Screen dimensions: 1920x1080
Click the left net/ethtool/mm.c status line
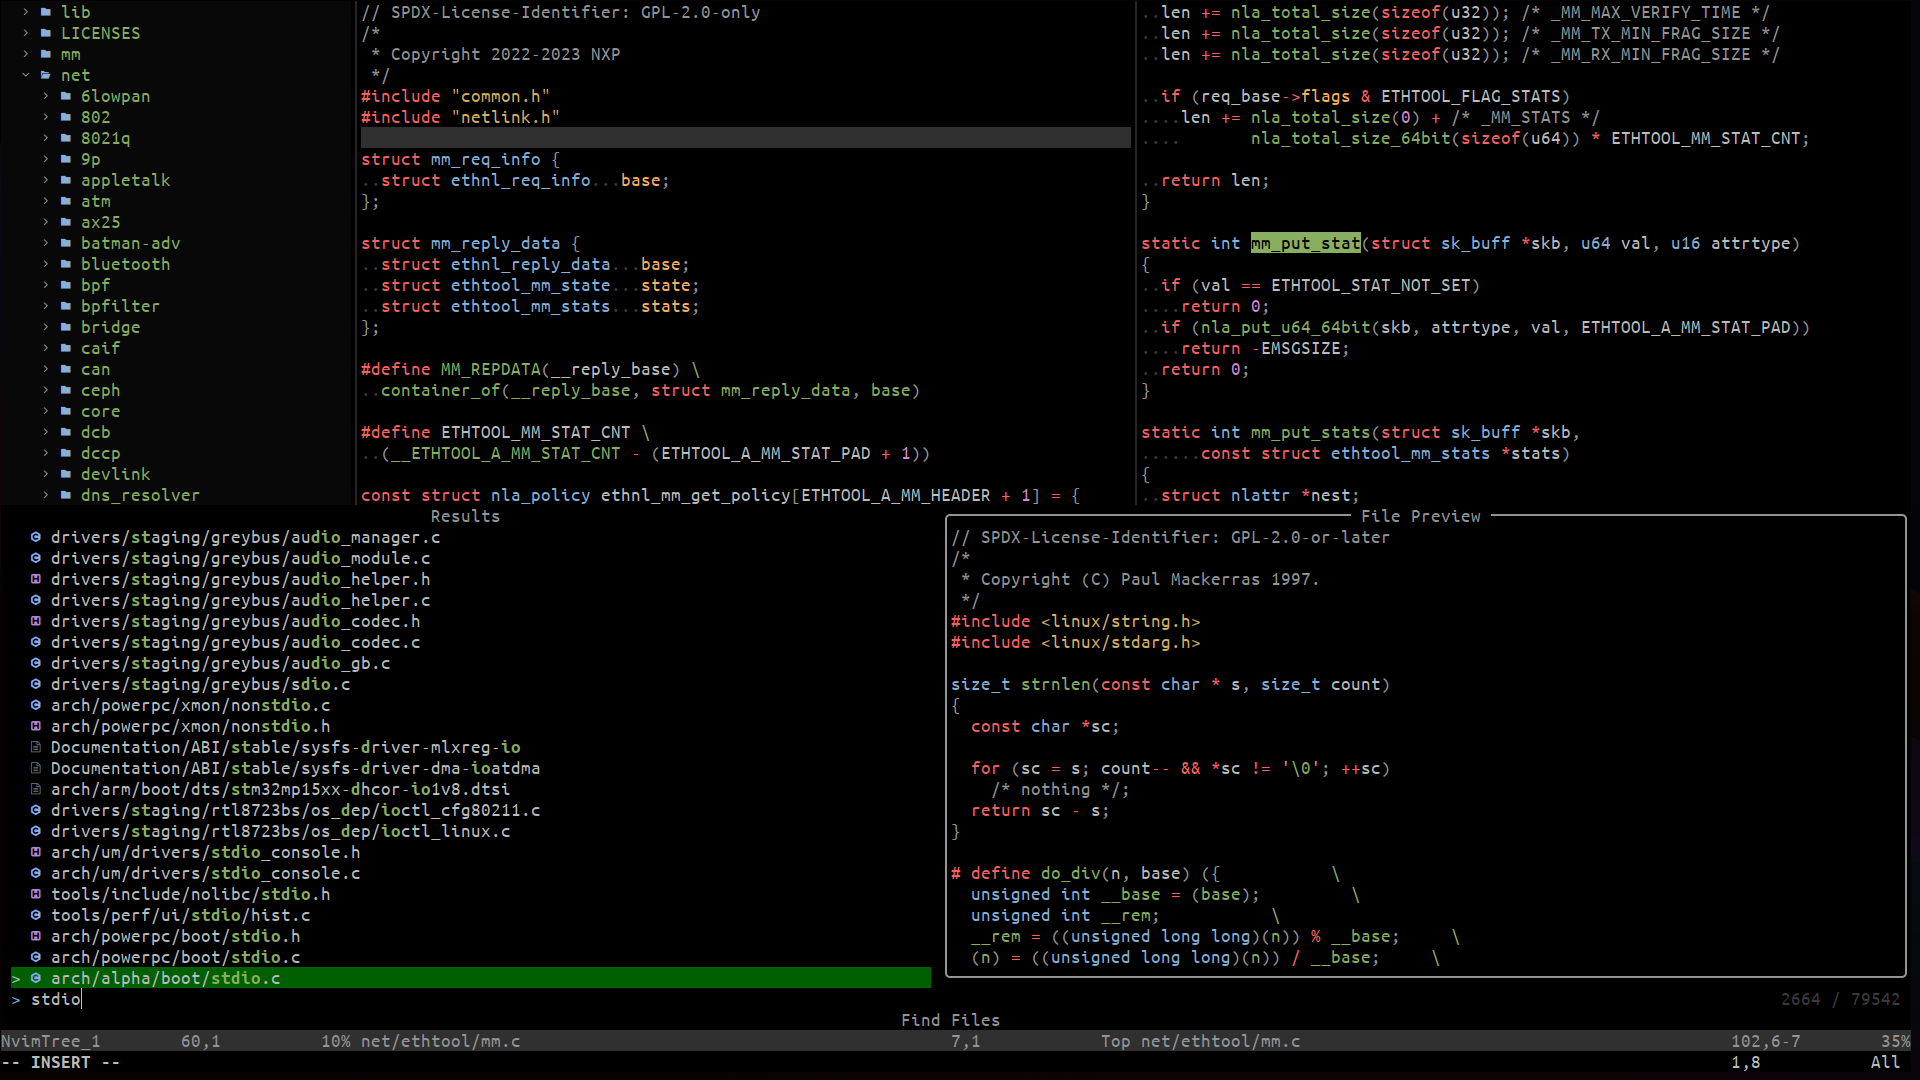coord(441,1041)
